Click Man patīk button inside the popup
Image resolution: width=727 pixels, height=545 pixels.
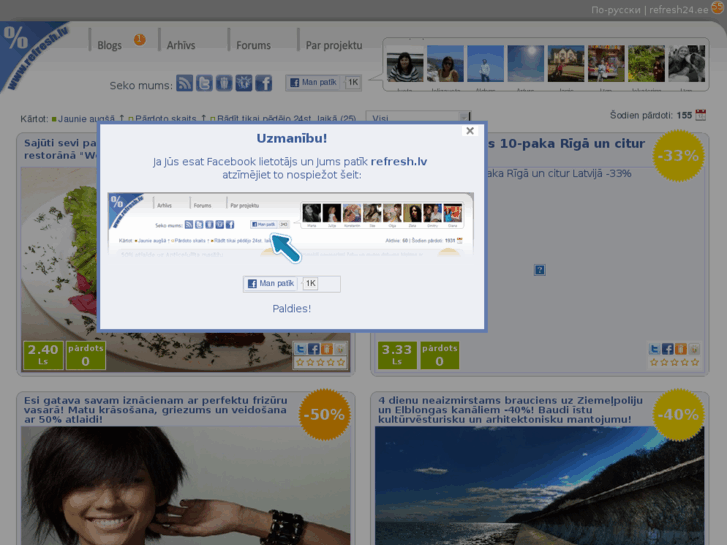coord(271,283)
